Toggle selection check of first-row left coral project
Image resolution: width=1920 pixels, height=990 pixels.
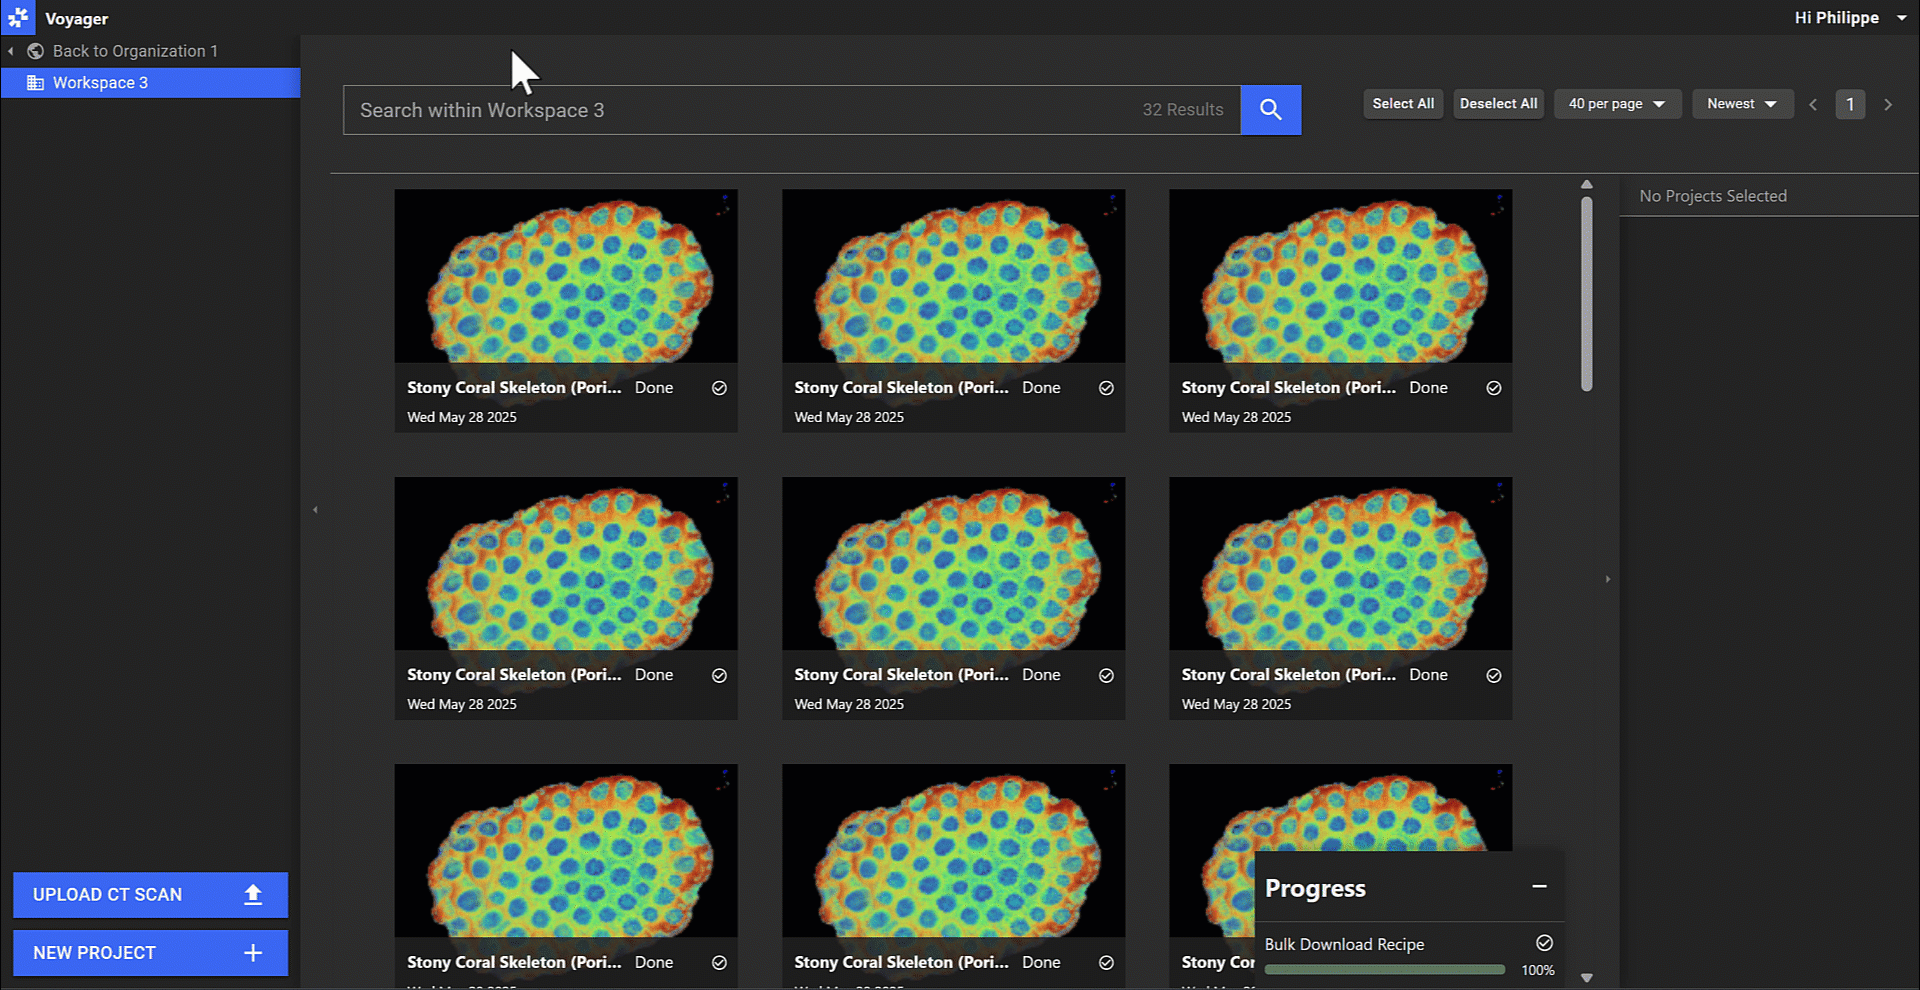(x=719, y=388)
